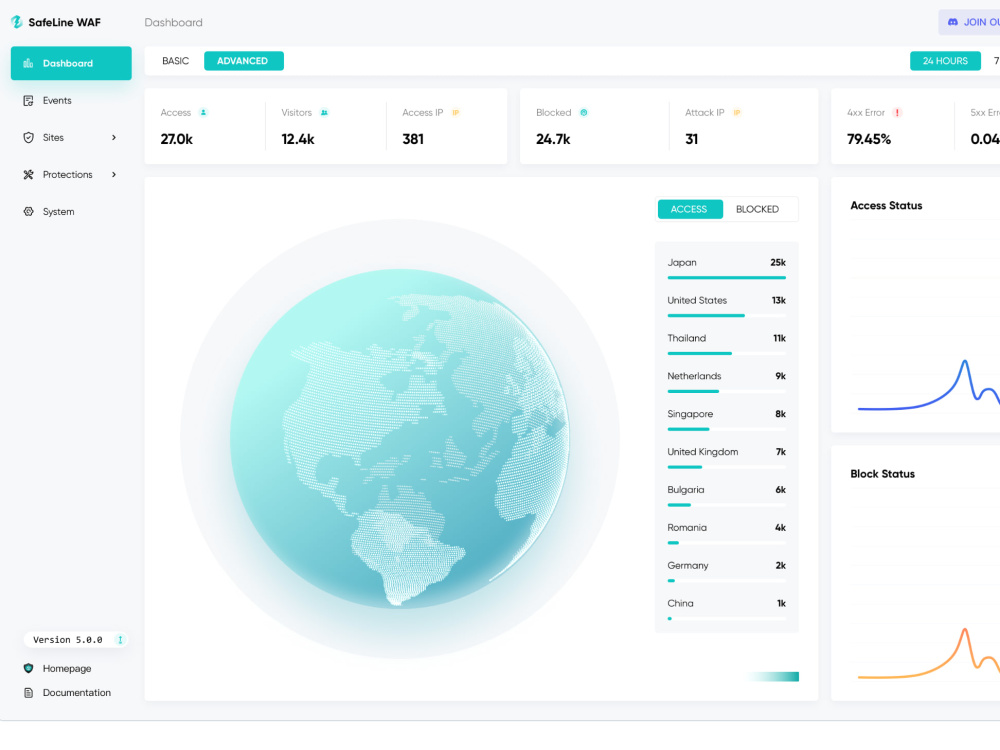Viewport: 1000px width, 750px height.
Task: Click the System gear icon
Action: click(28, 212)
